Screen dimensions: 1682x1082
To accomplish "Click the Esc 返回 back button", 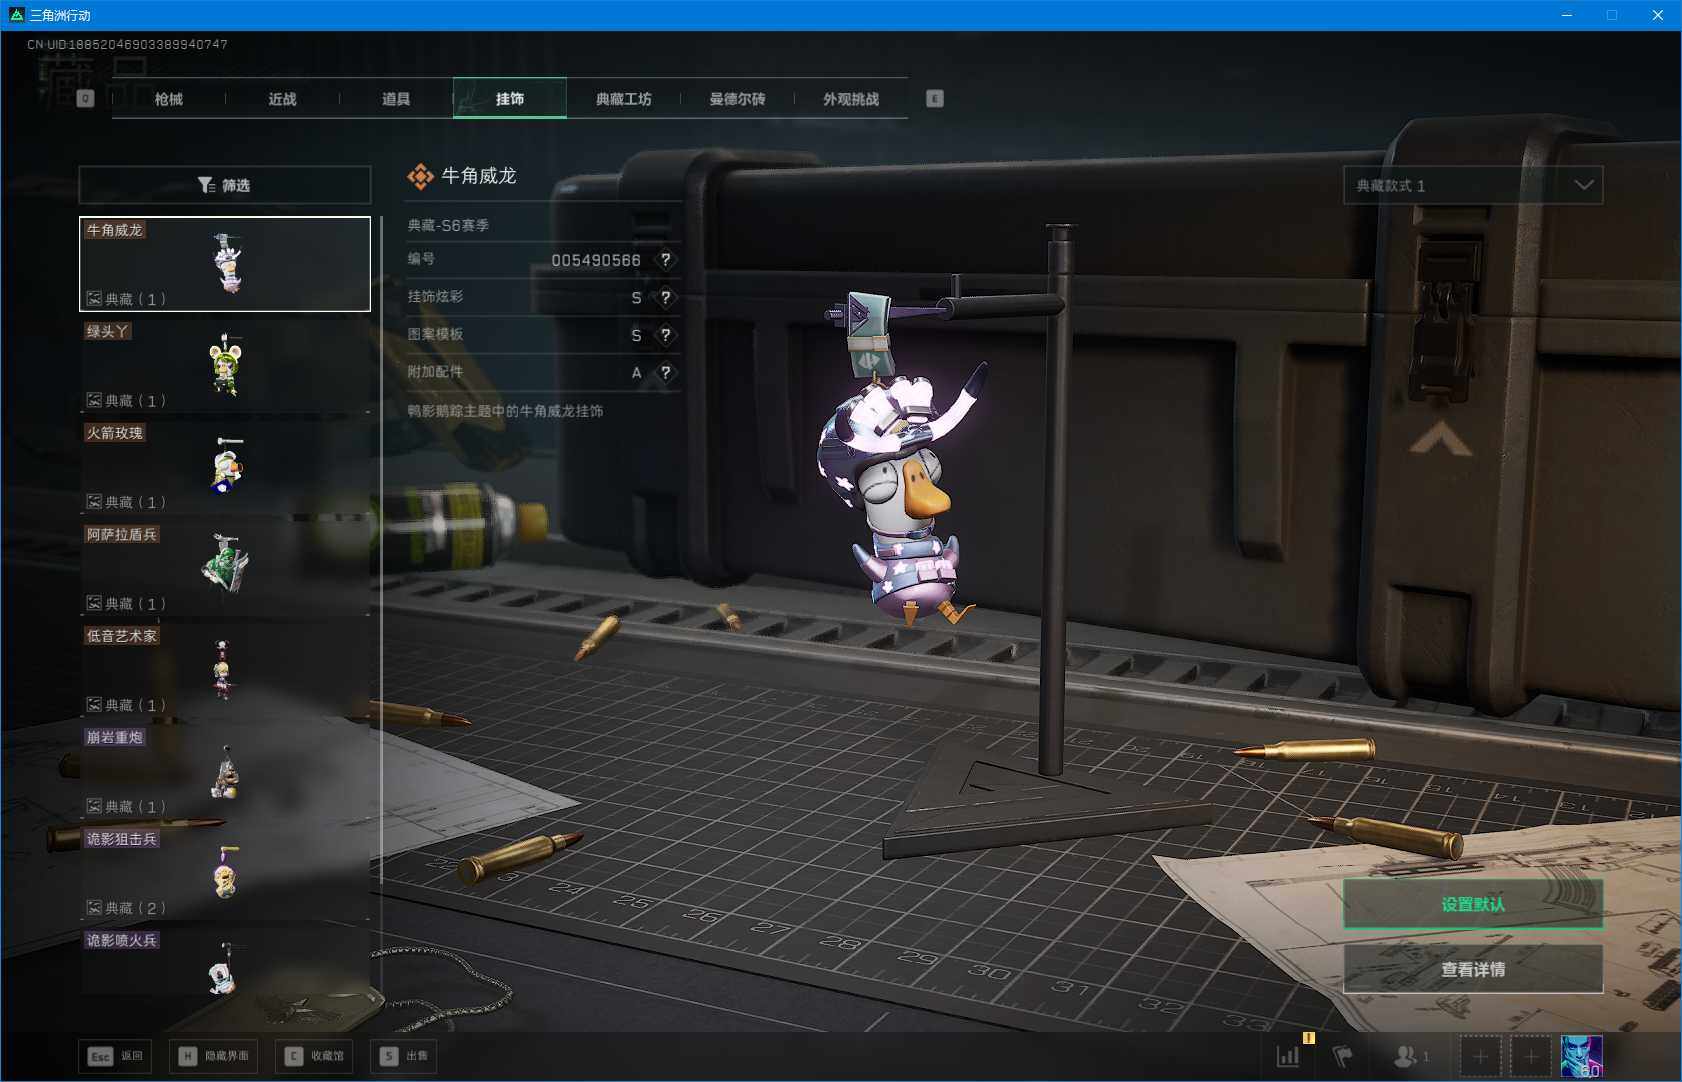I will click(x=115, y=1056).
